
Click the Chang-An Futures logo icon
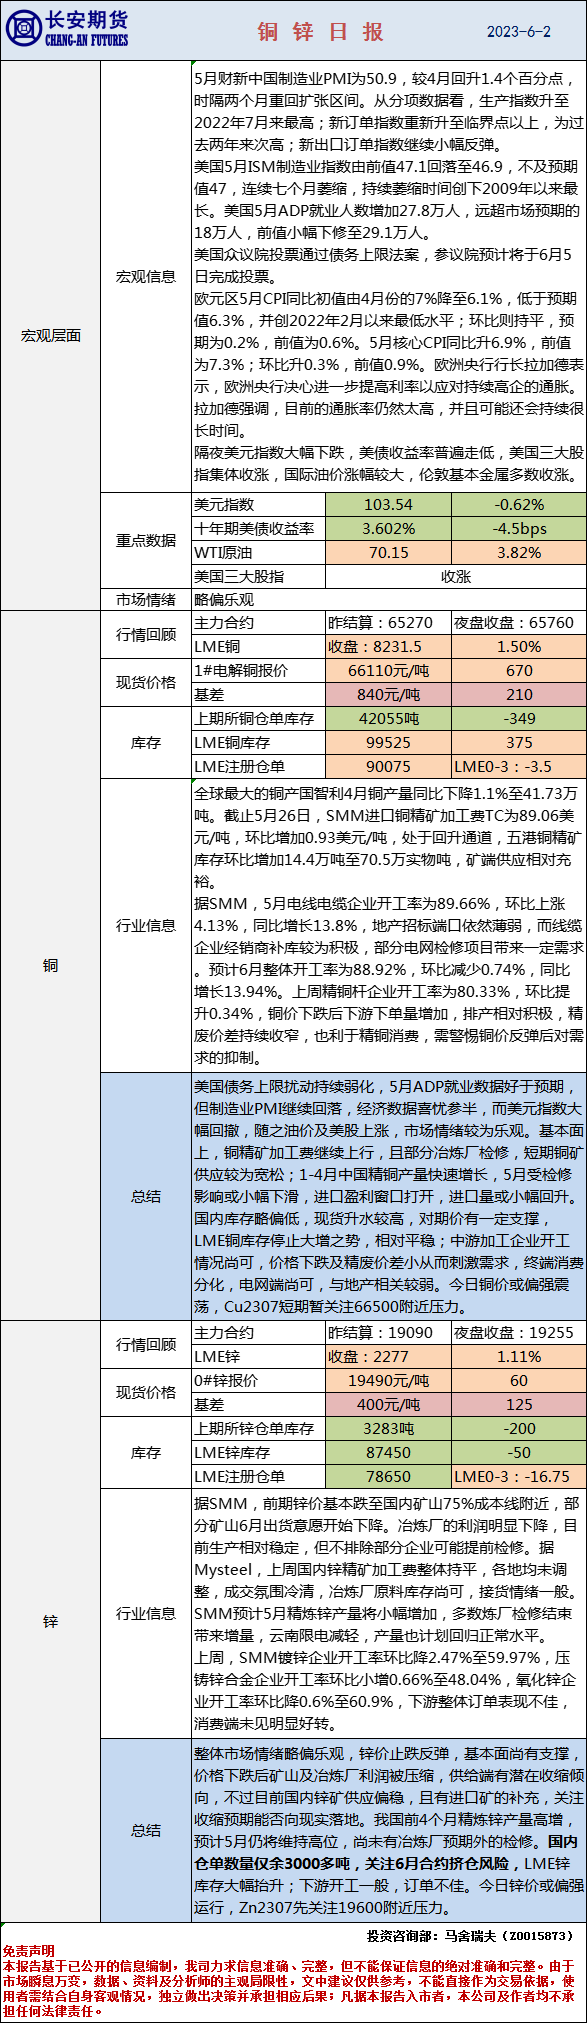click(x=22, y=29)
